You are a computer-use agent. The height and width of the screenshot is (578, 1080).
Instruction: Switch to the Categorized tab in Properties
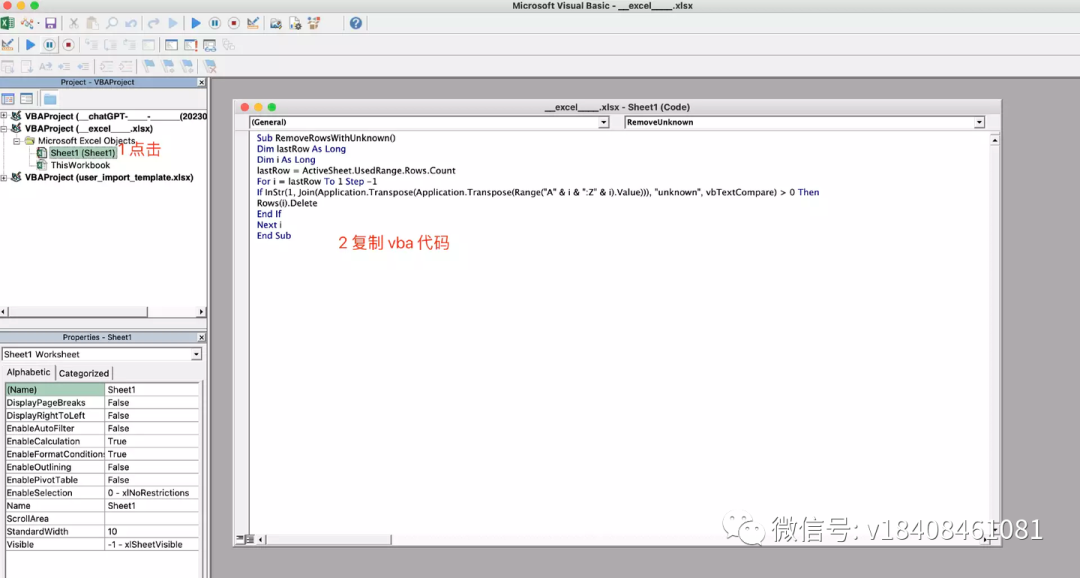click(x=83, y=372)
